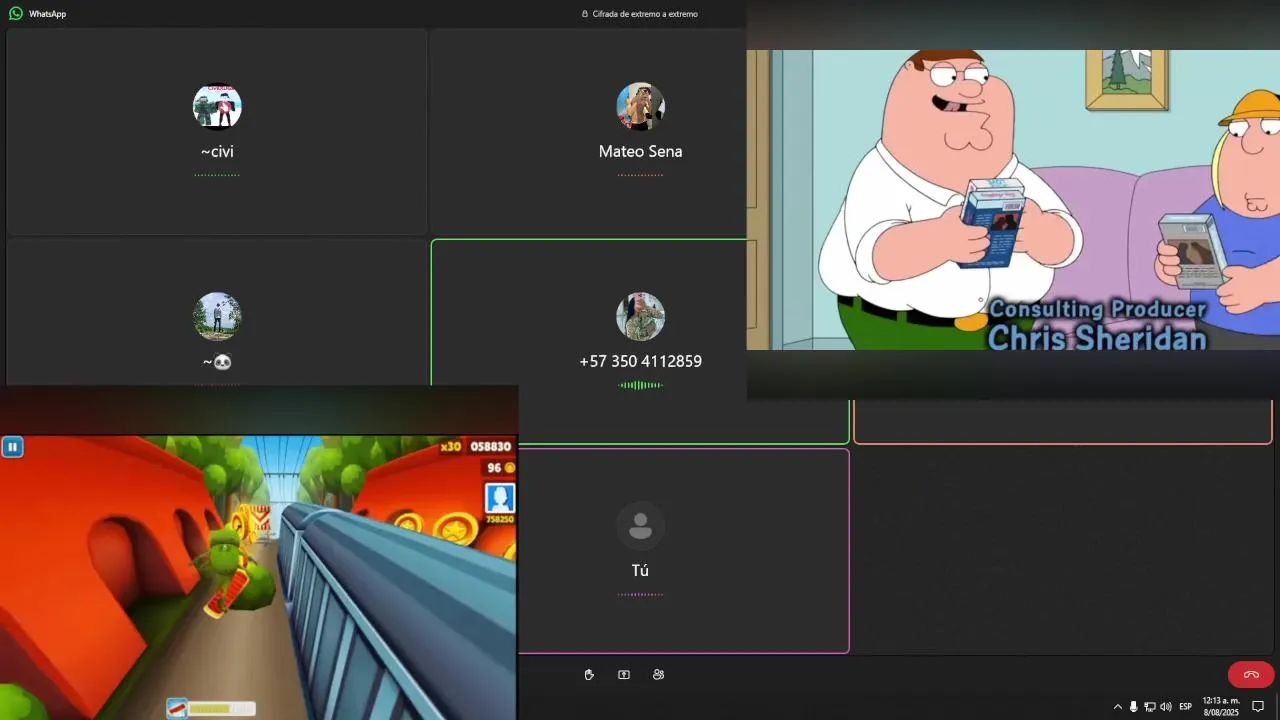This screenshot has width=1280, height=720.
Task: Click the 058830 score in the game
Action: tap(491, 447)
